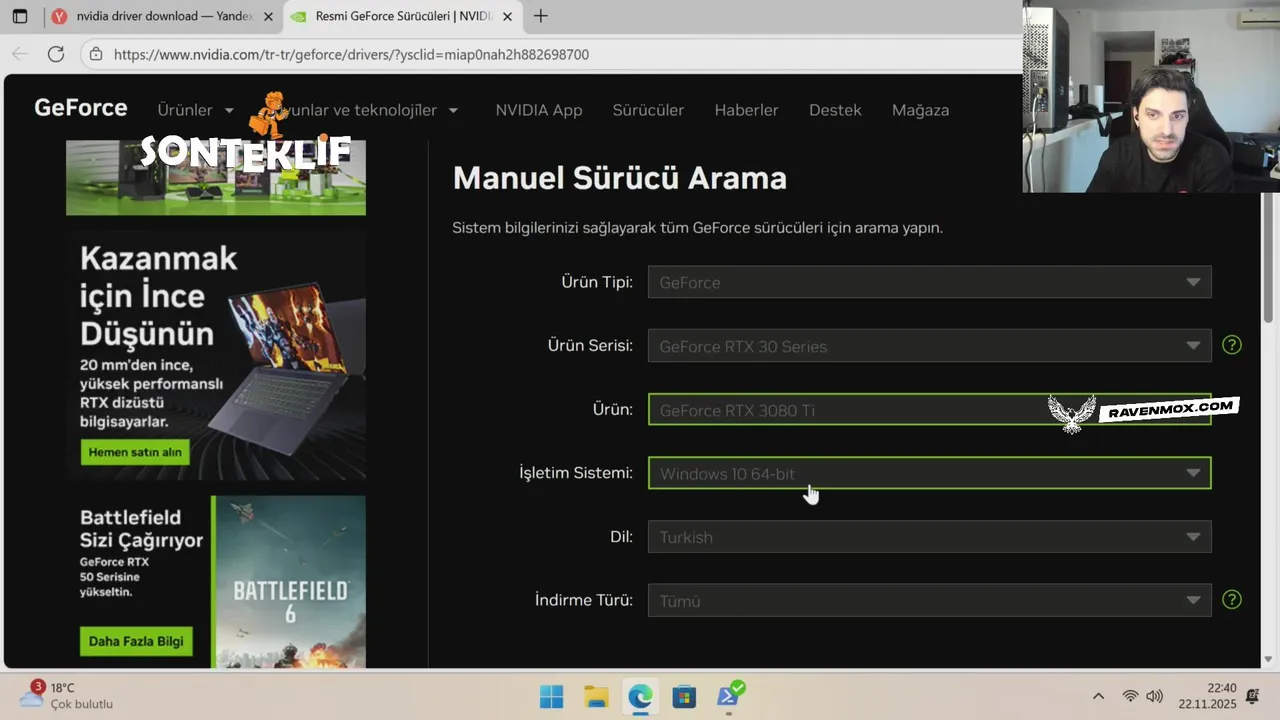Click the browser back arrow

point(20,54)
